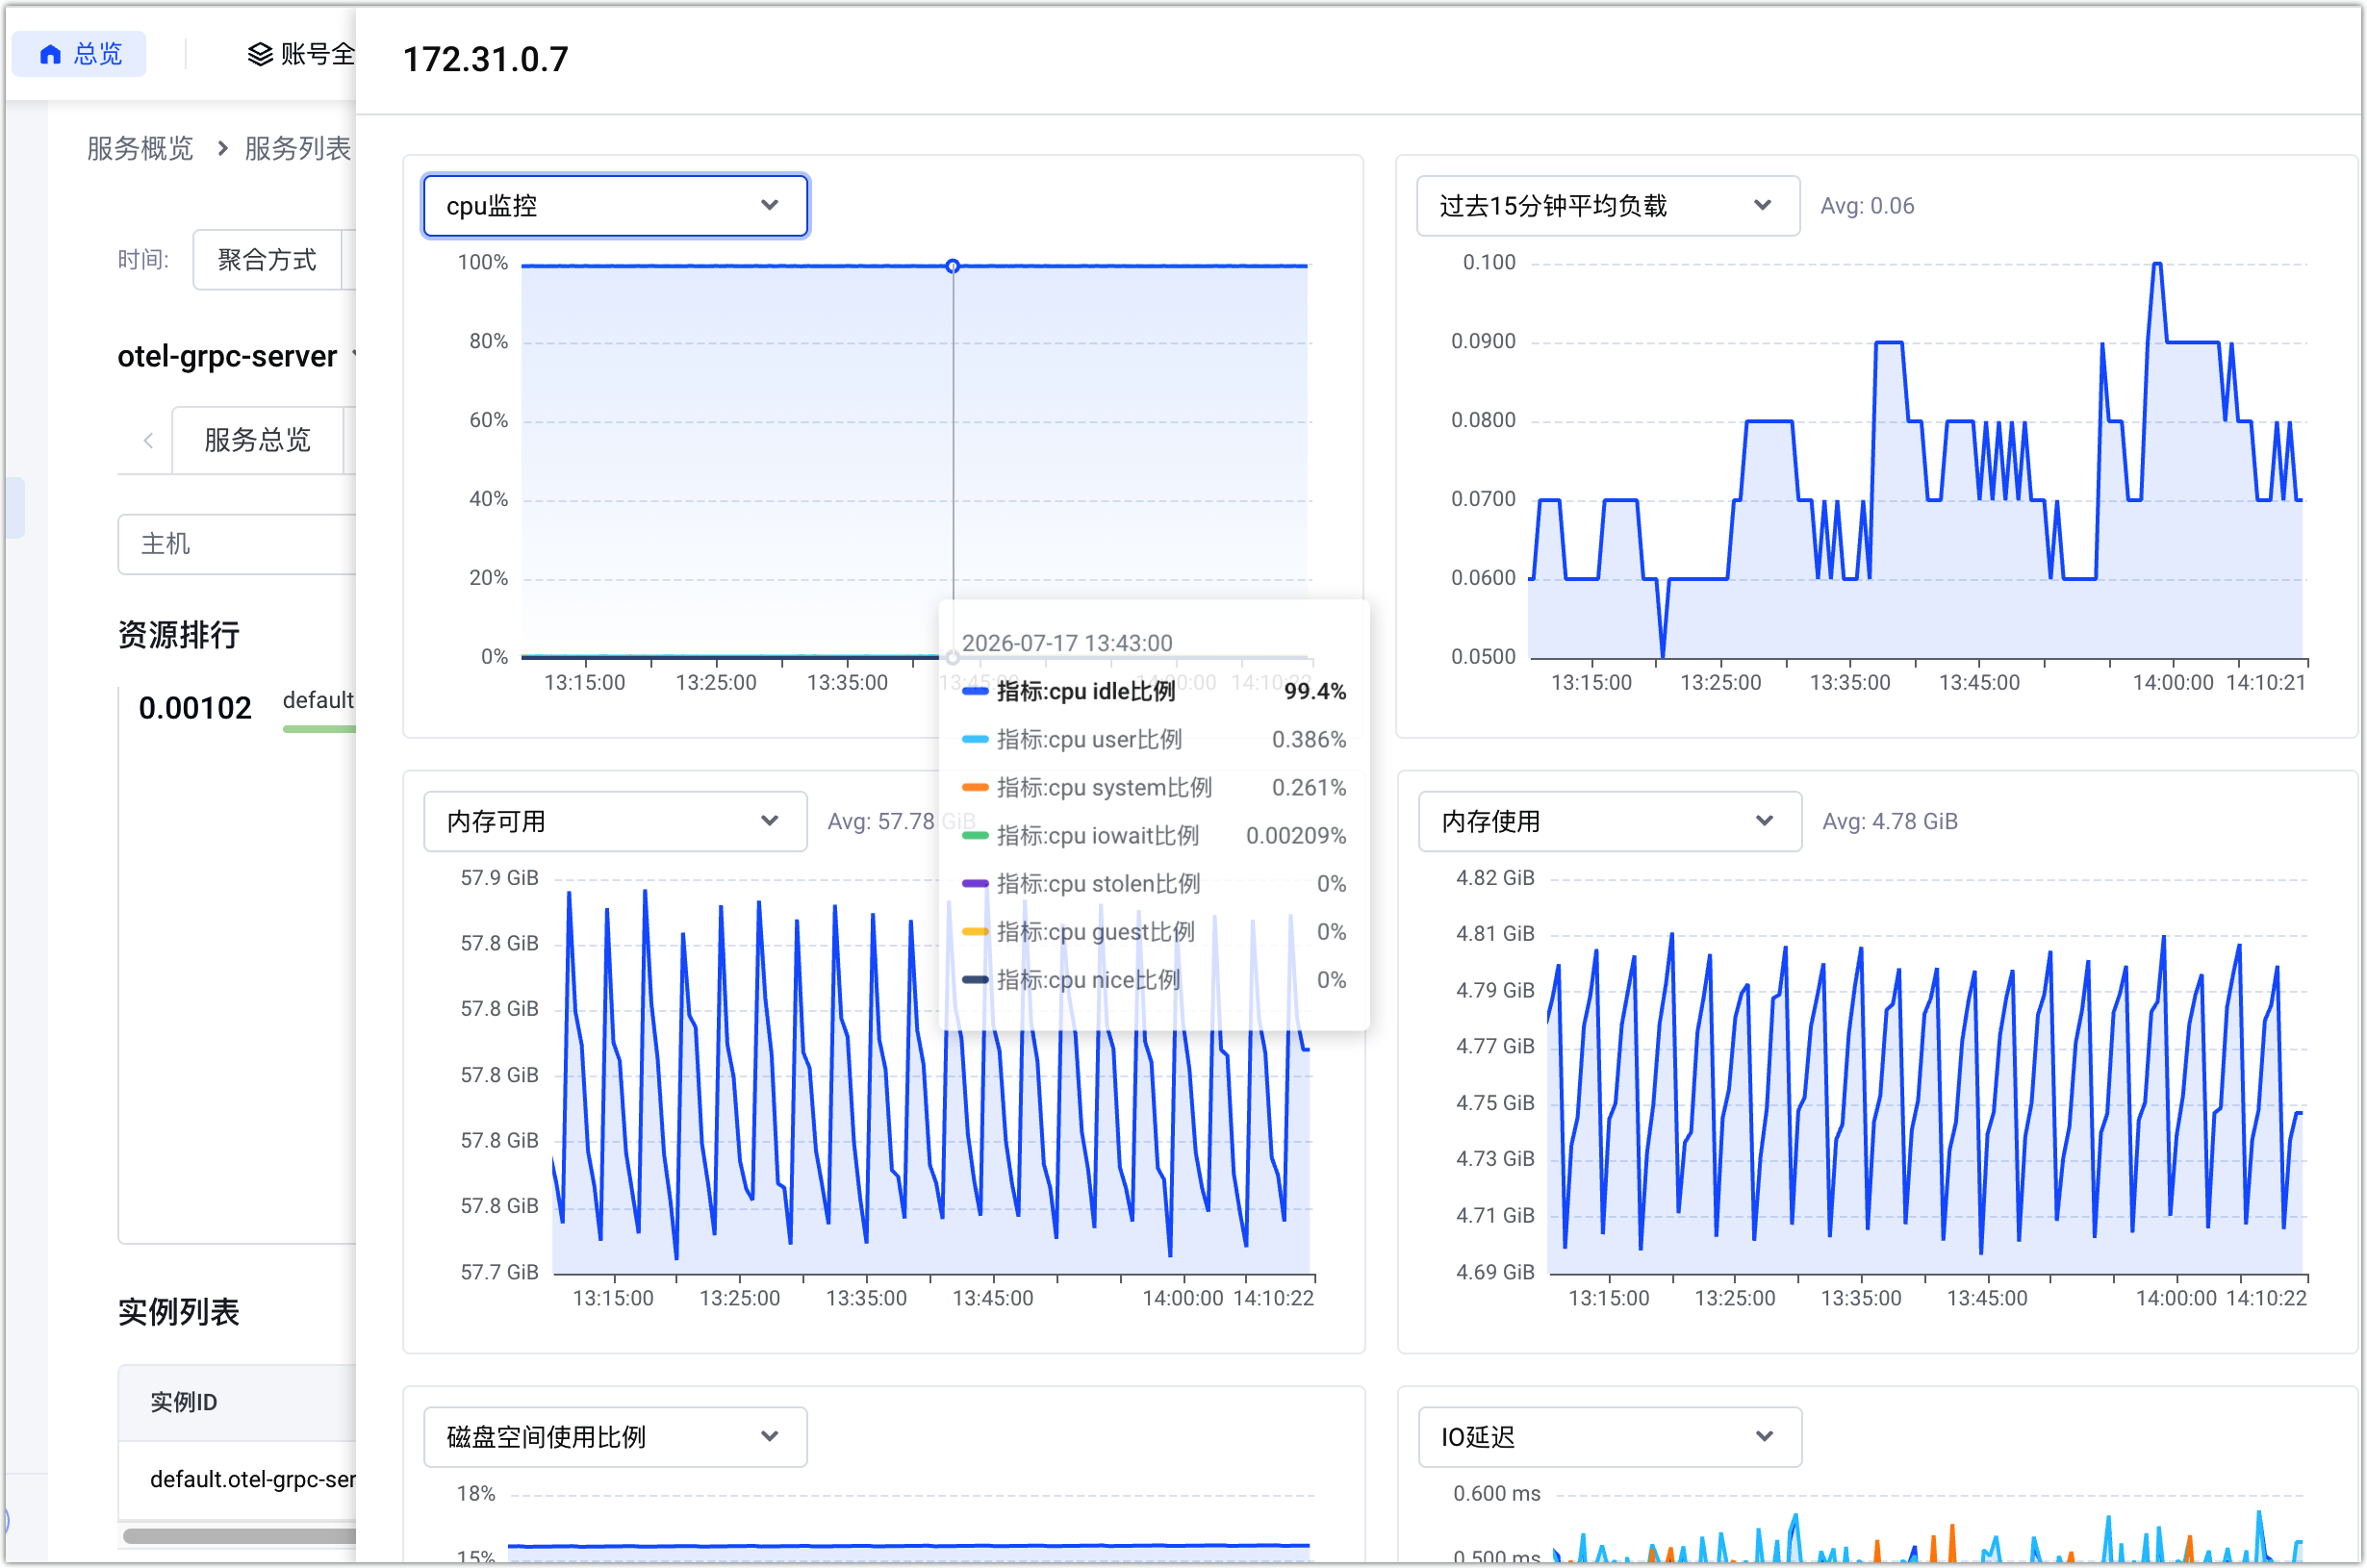Expand the 内存可用 metric dropdown
Screen dimensions: 2367x1568
click(615, 821)
